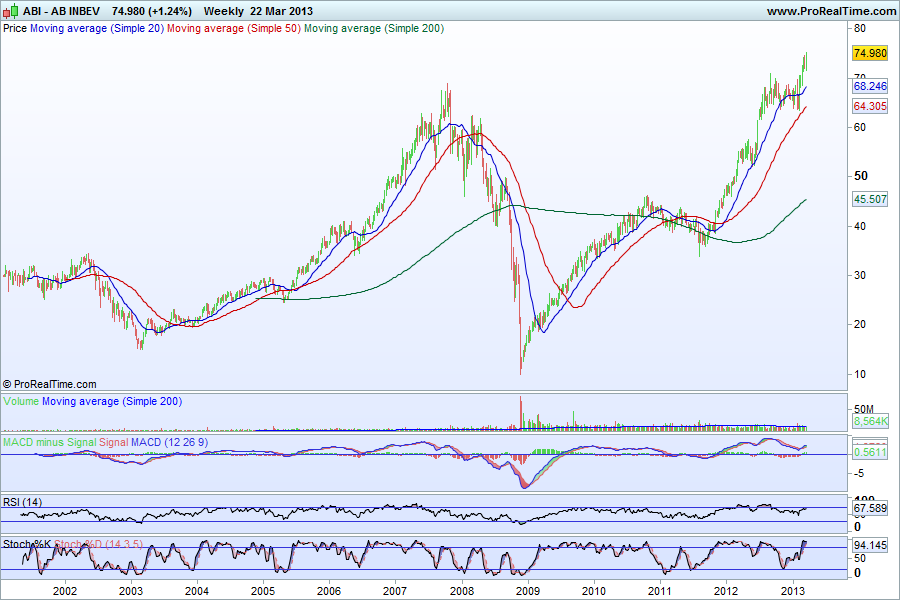Click the 67.589 RSI value tag
This screenshot has height=600, width=900.
(870, 508)
